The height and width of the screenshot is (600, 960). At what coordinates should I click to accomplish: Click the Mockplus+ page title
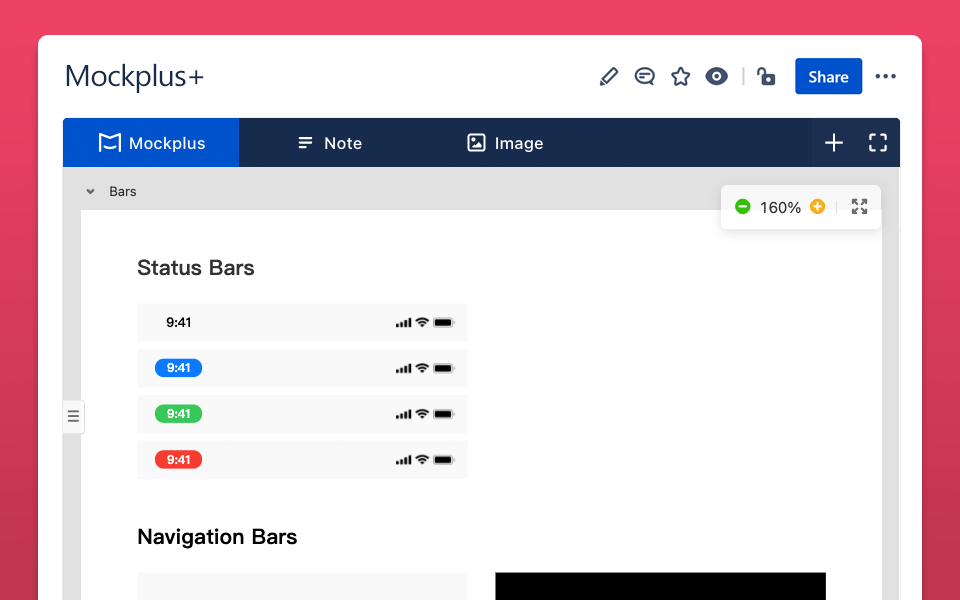[134, 77]
